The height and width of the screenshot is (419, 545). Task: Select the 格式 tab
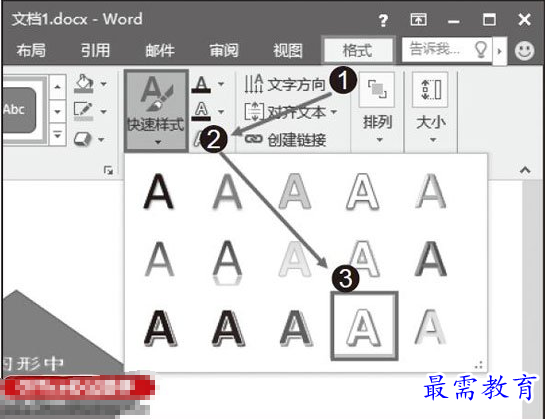pos(358,50)
